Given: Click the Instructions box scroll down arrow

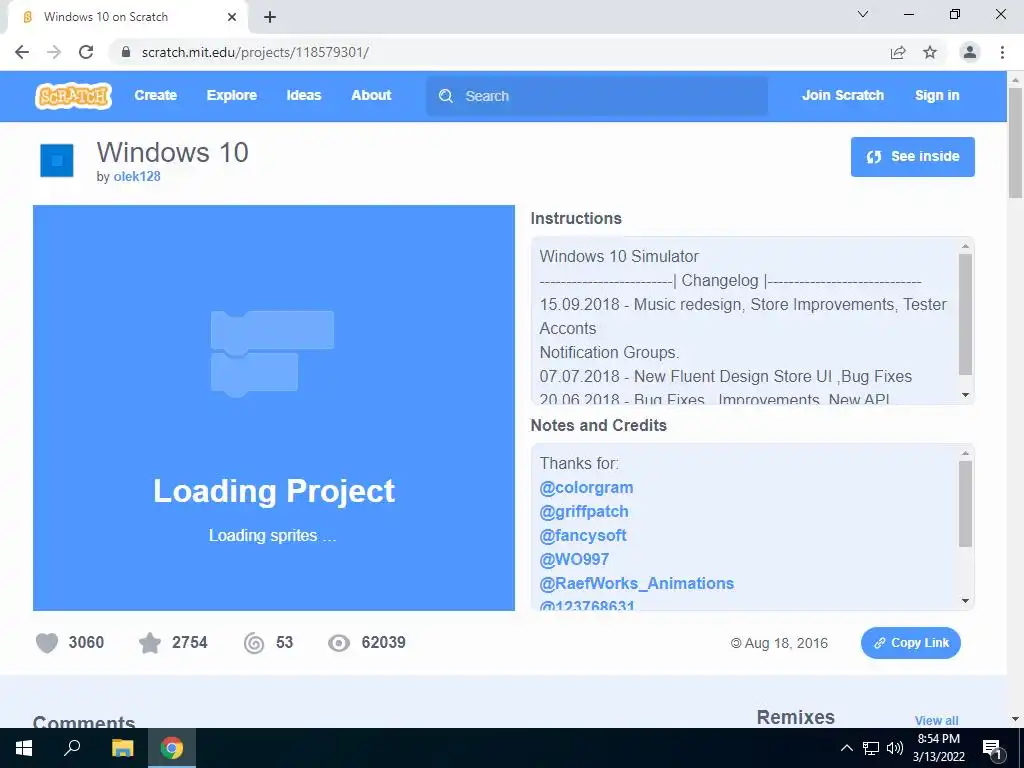Looking at the screenshot, I should pyautogui.click(x=965, y=395).
